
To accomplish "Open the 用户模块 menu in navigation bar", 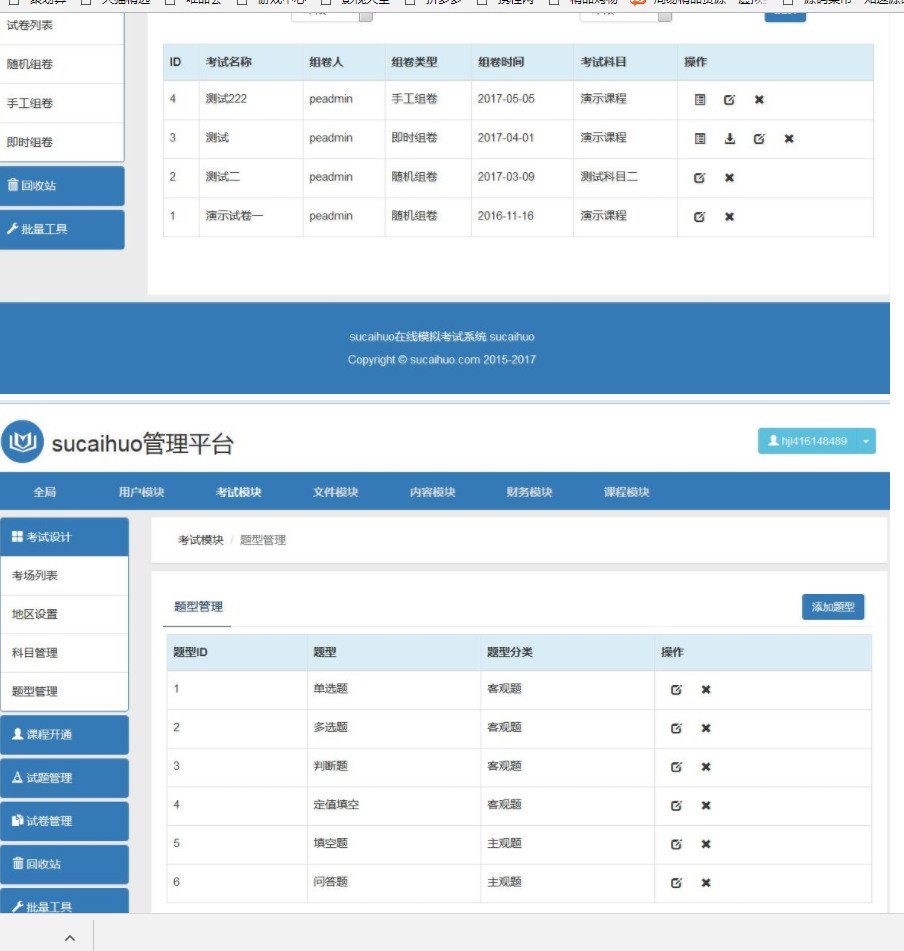I will (141, 492).
